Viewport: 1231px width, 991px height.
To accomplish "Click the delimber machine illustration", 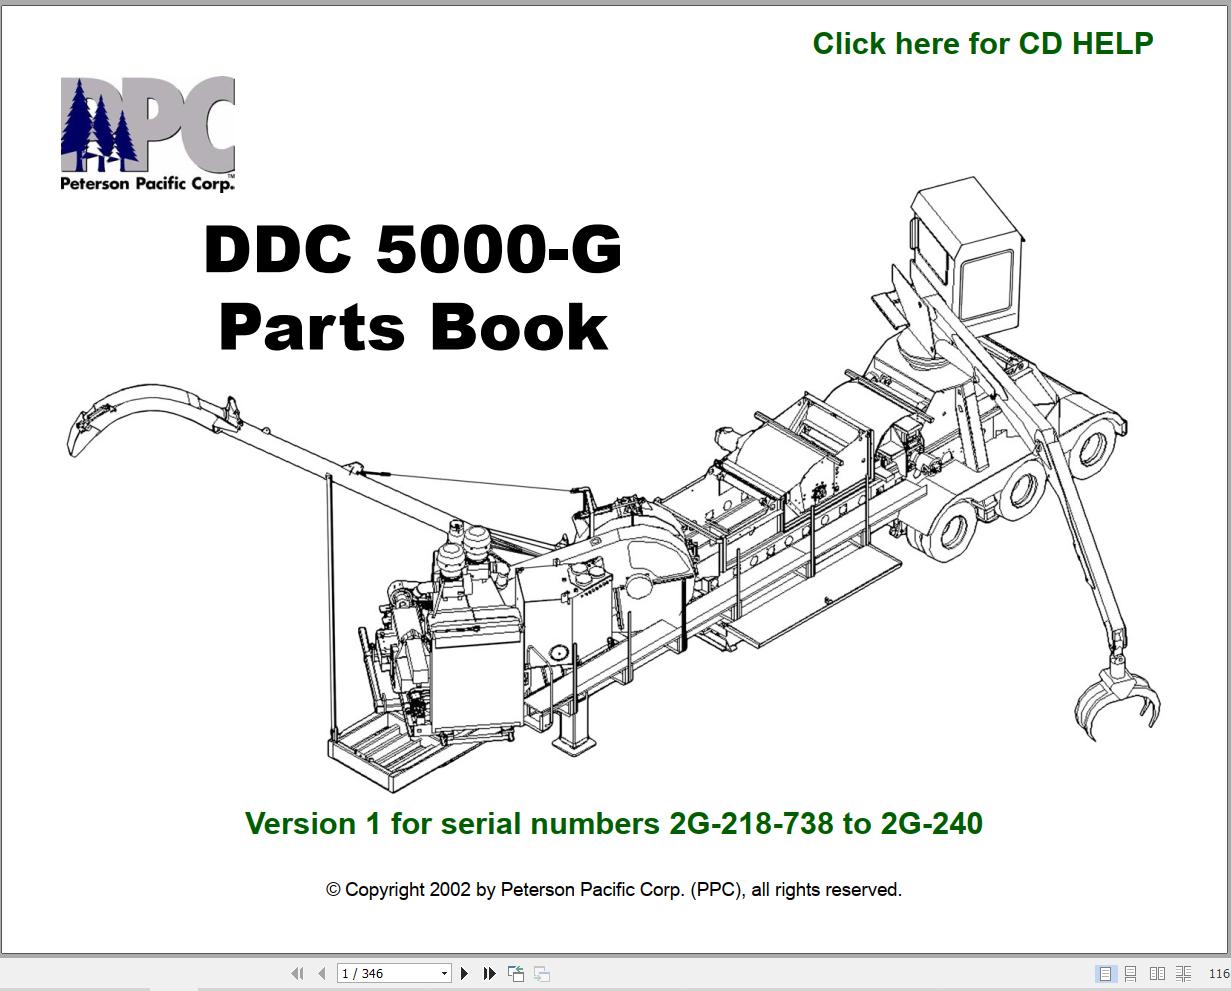I will [613, 484].
